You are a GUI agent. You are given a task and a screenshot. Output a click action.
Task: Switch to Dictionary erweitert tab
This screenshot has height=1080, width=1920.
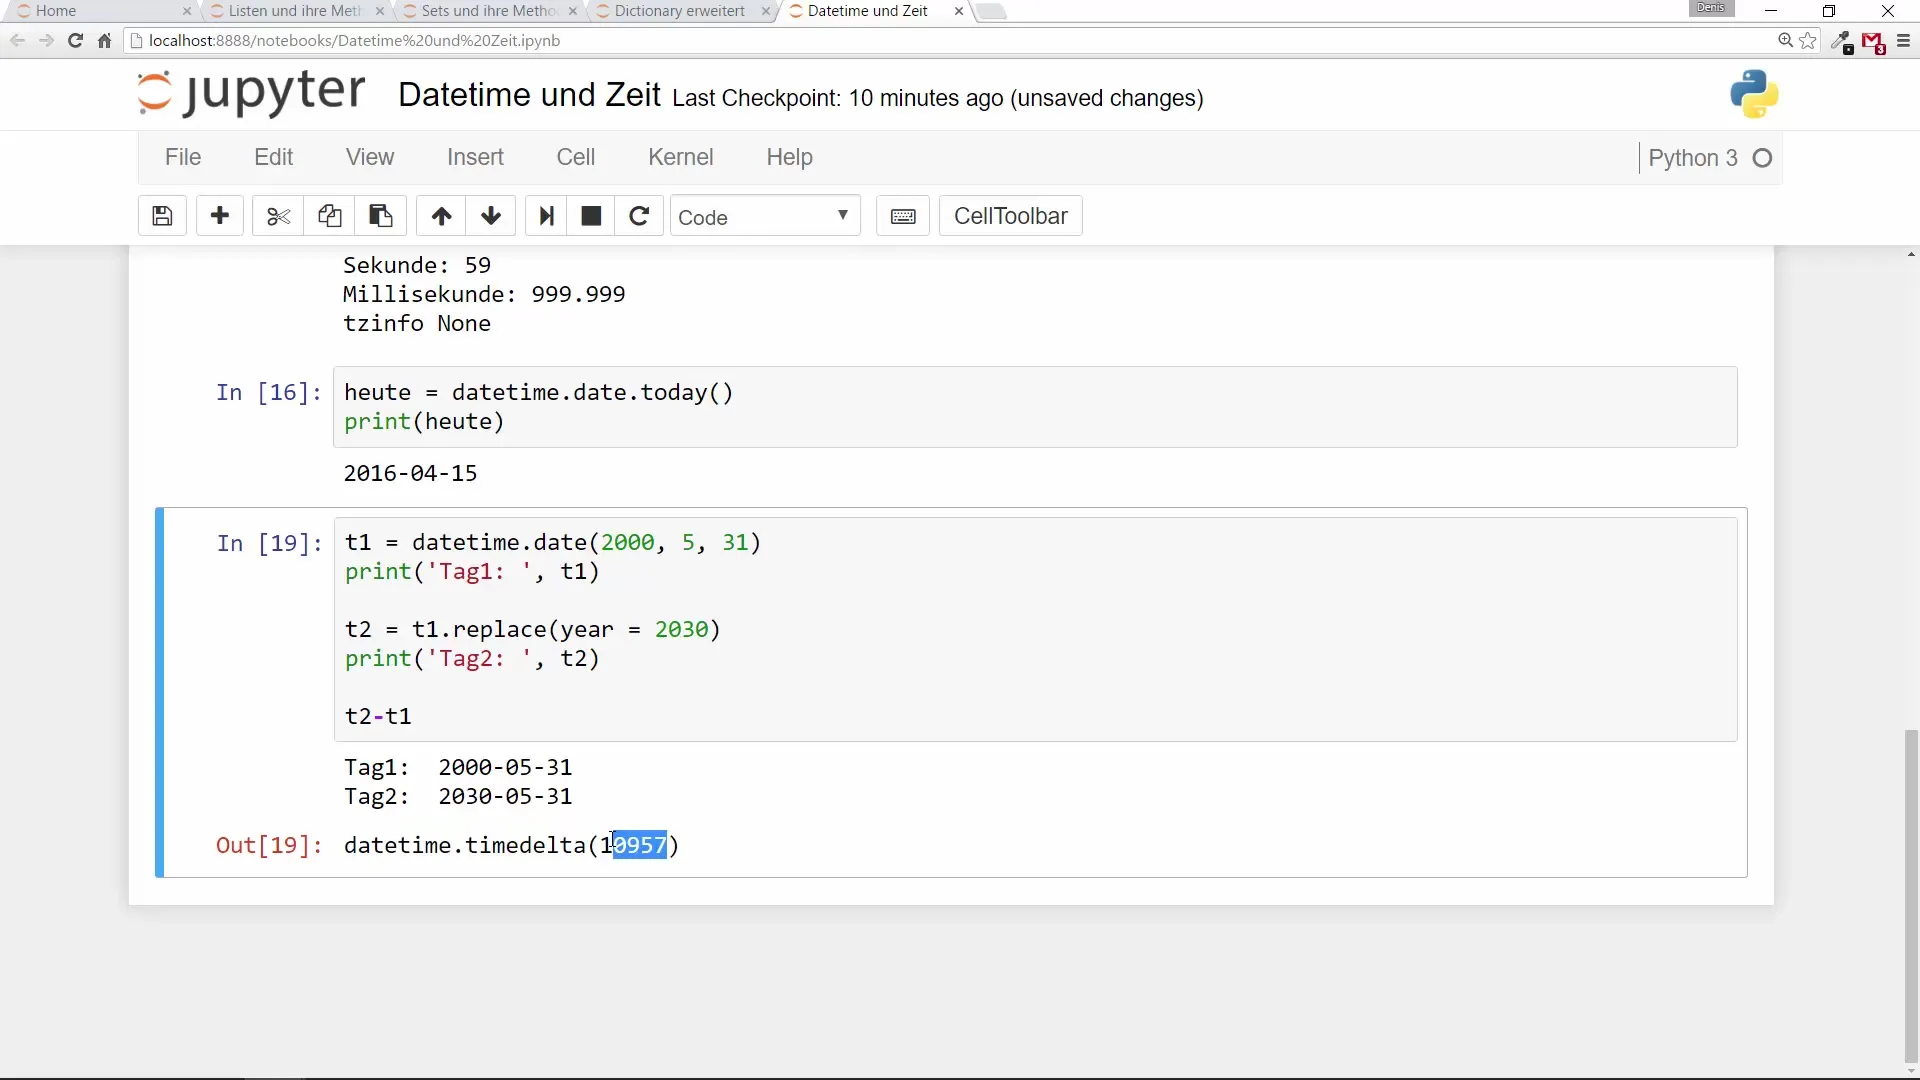(680, 11)
